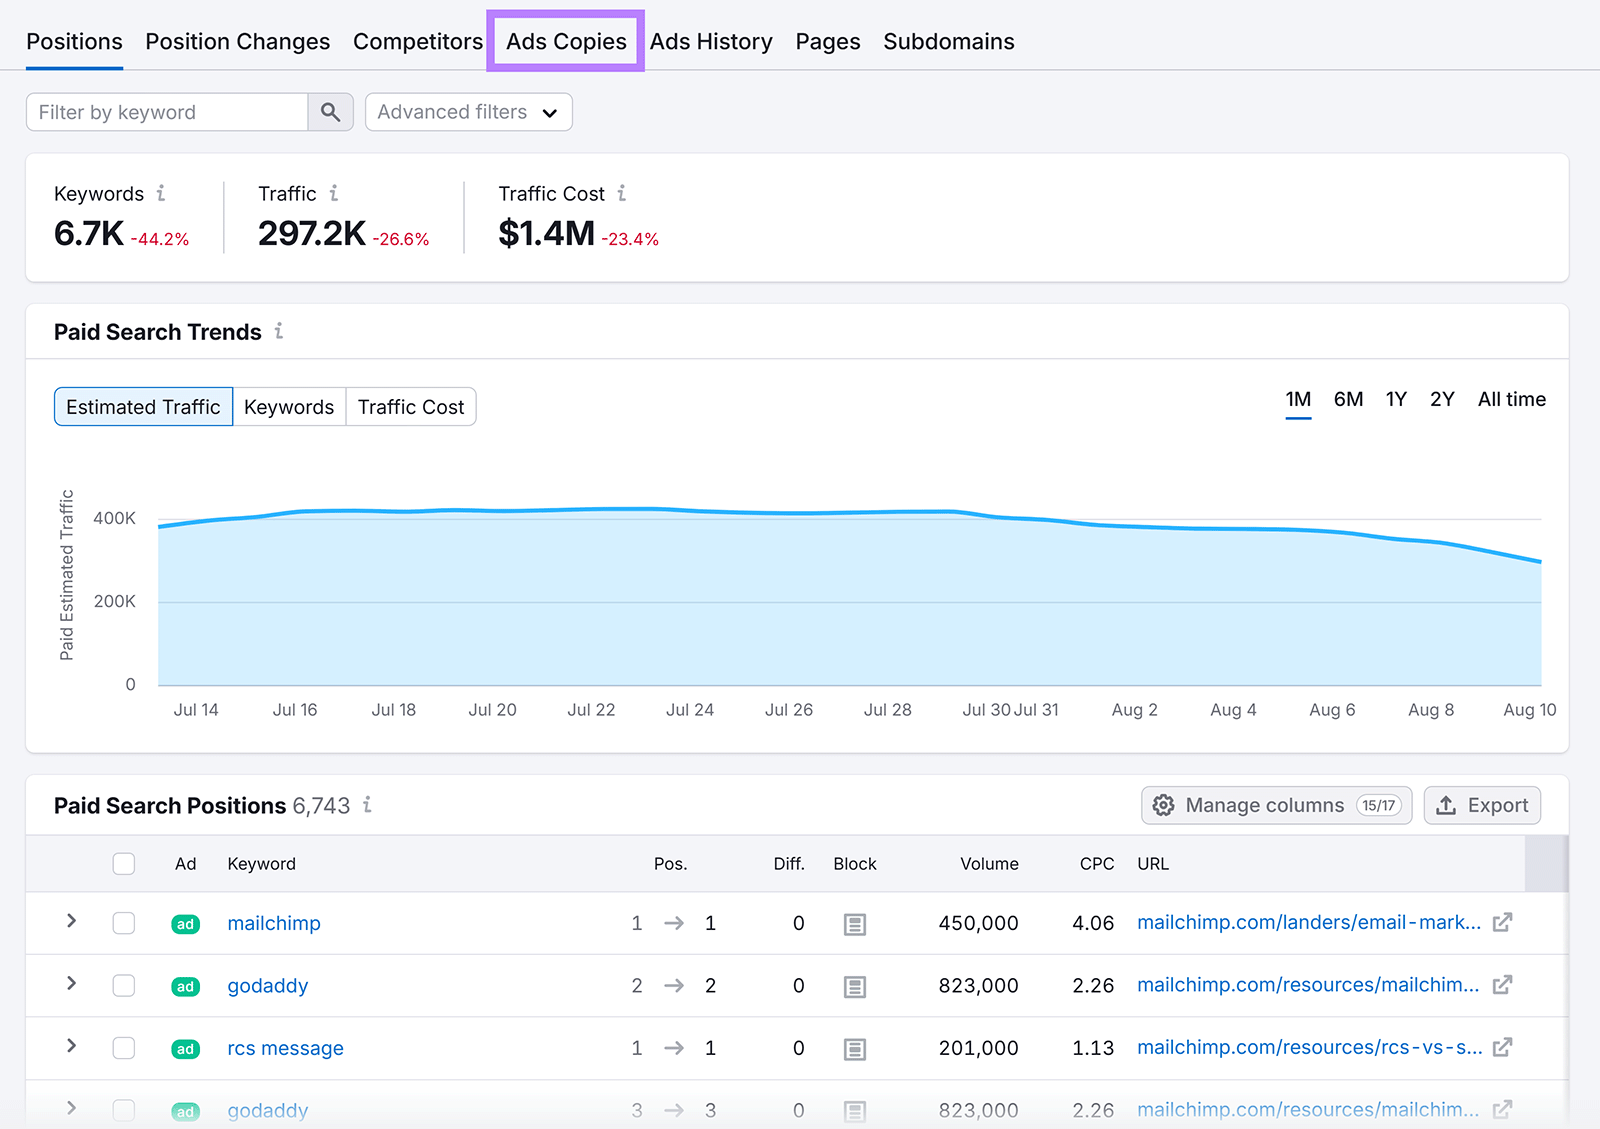Screen dimensions: 1600x1129
Task: Open the mailchimp URL via external link icon
Action: point(1502,923)
